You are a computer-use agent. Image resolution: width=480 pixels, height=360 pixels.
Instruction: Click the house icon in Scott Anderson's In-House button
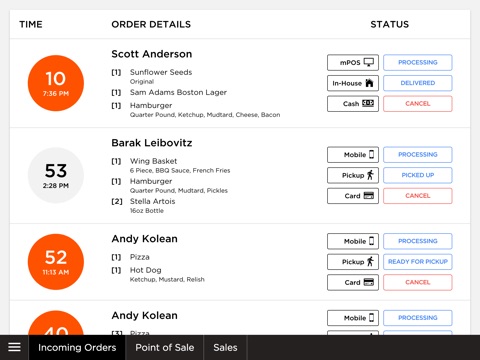(369, 83)
